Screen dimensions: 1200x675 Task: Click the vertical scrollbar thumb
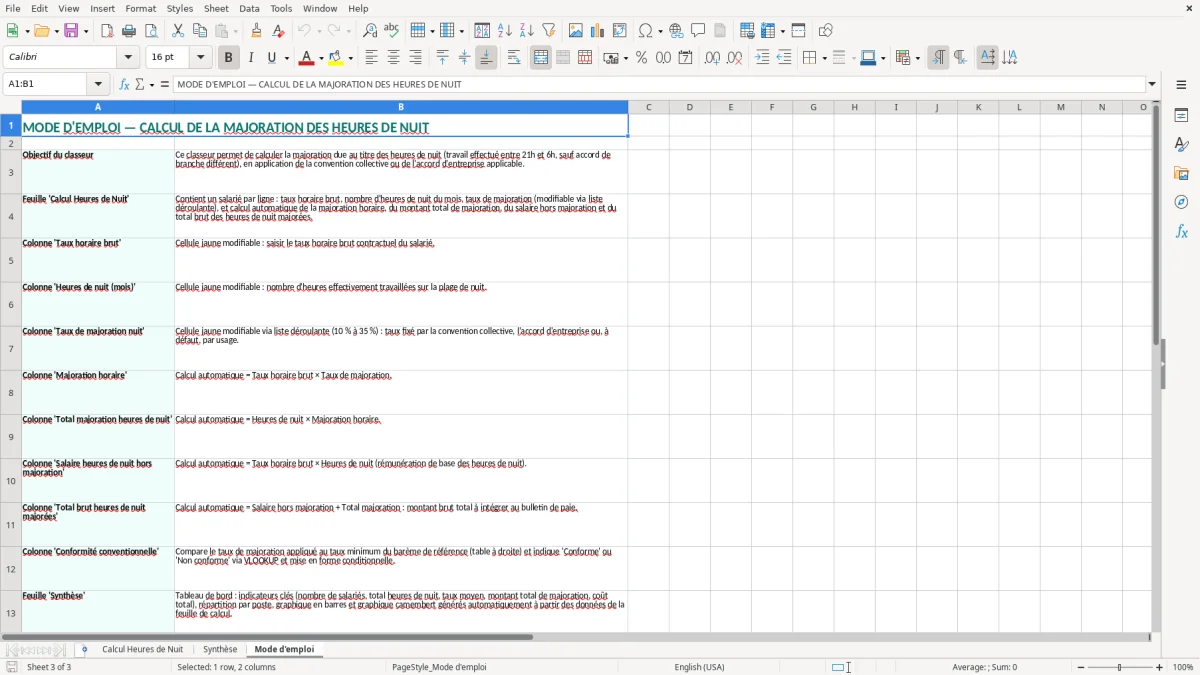[x=1155, y=226]
